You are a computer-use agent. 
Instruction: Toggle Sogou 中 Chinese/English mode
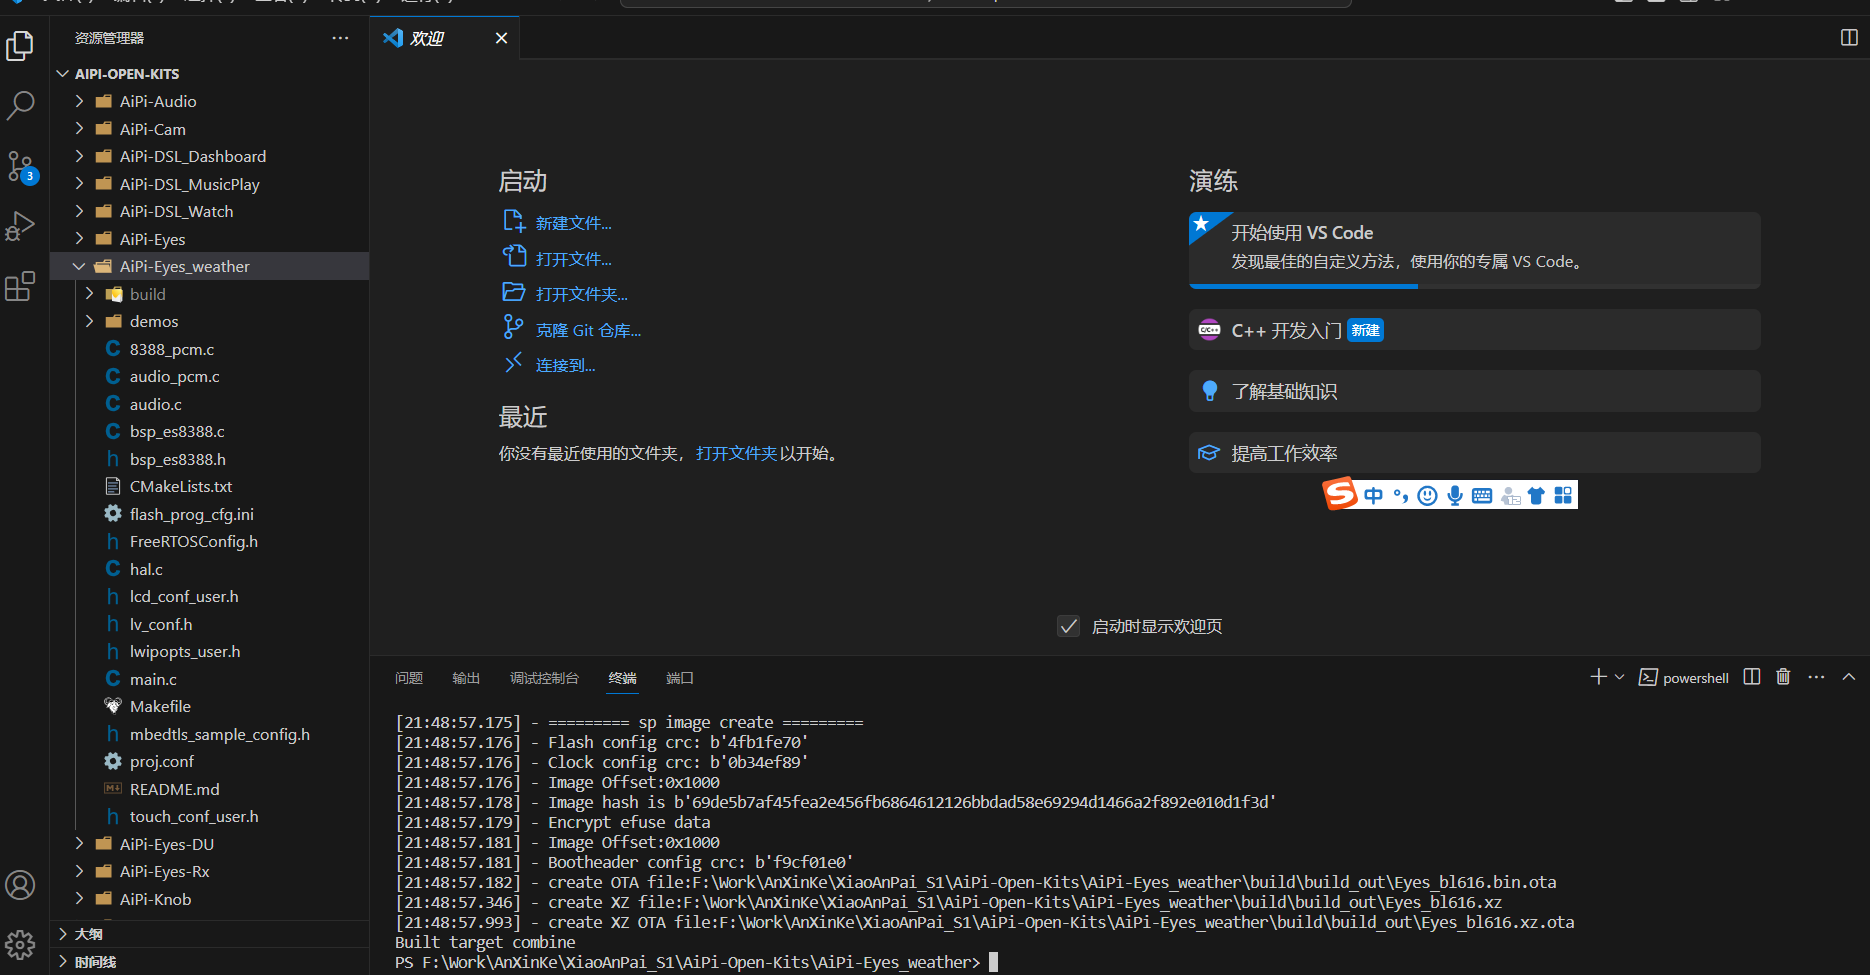(1374, 495)
